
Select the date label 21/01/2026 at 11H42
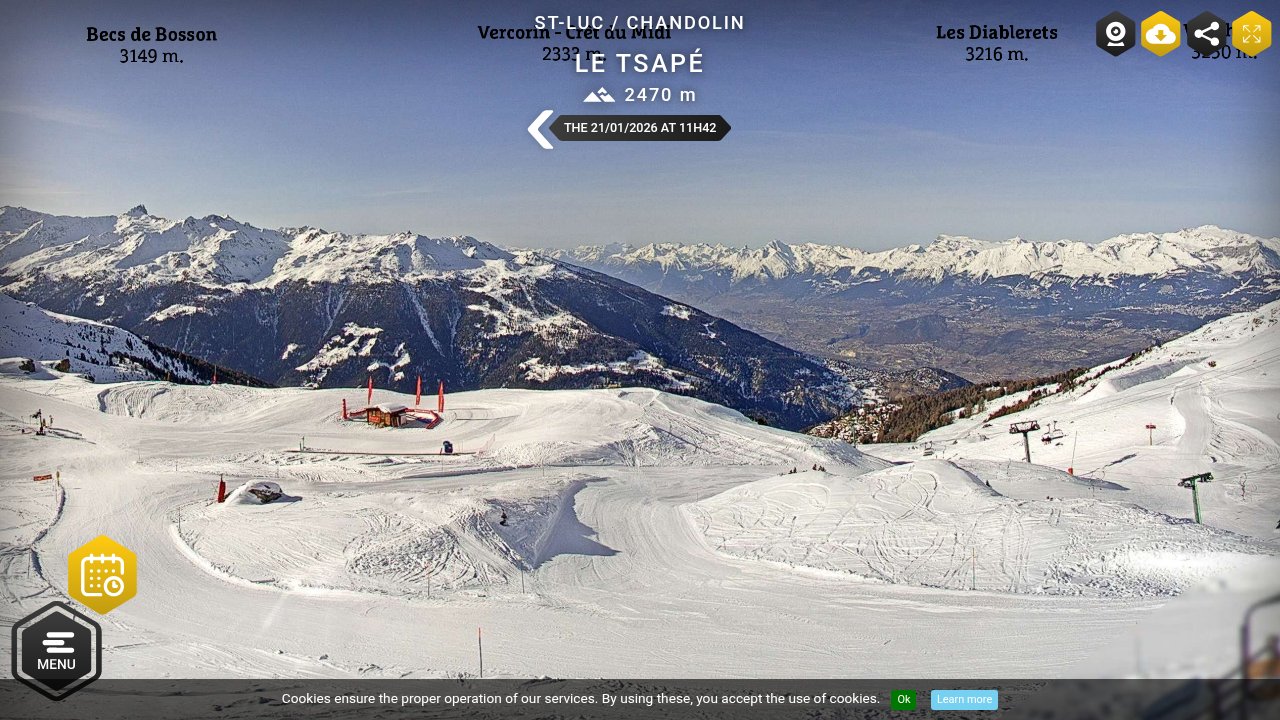[640, 128]
